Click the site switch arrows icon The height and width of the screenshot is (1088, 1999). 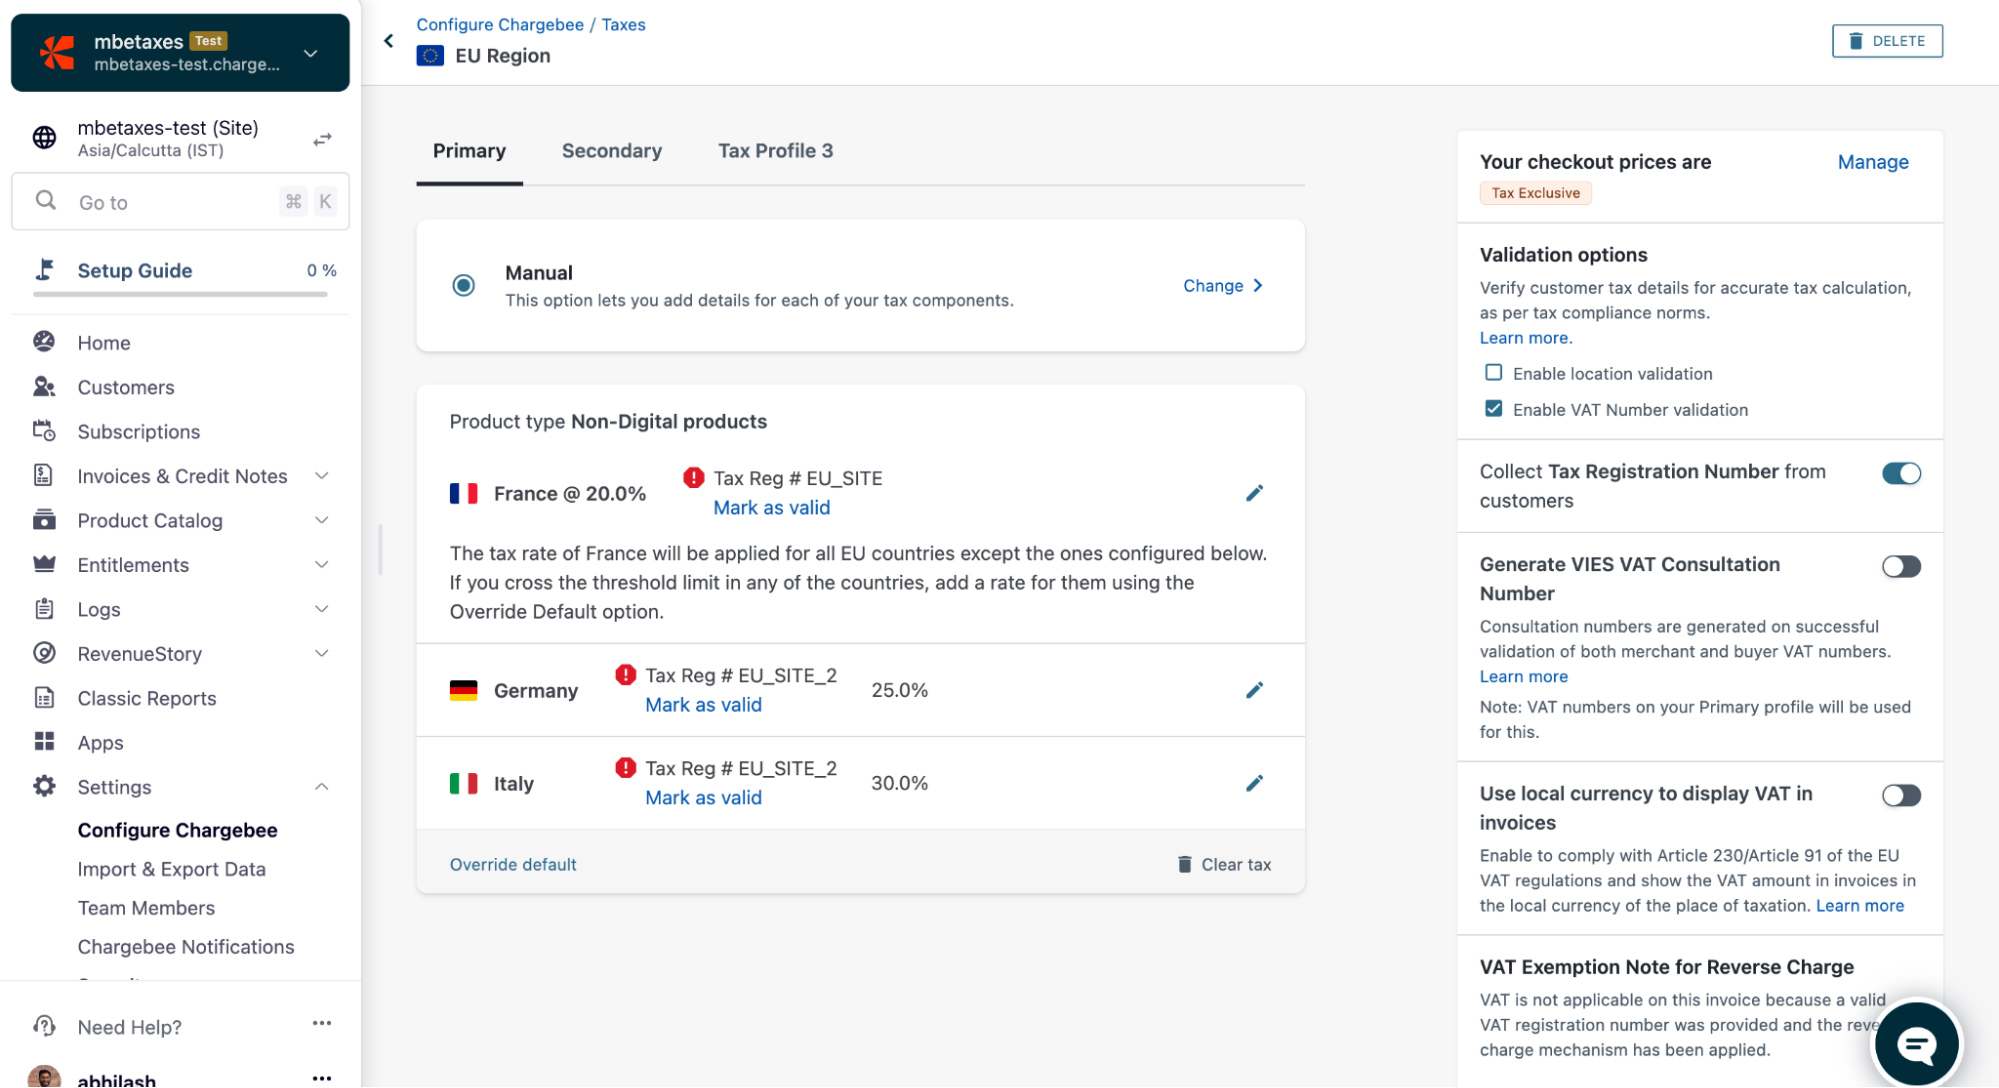322,139
